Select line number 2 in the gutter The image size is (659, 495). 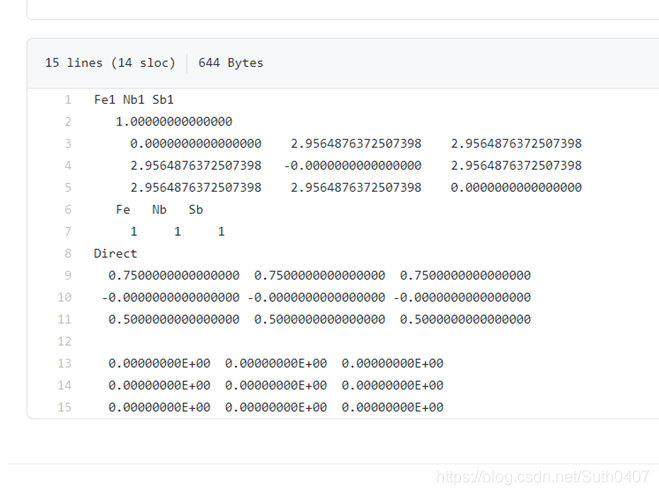point(68,122)
